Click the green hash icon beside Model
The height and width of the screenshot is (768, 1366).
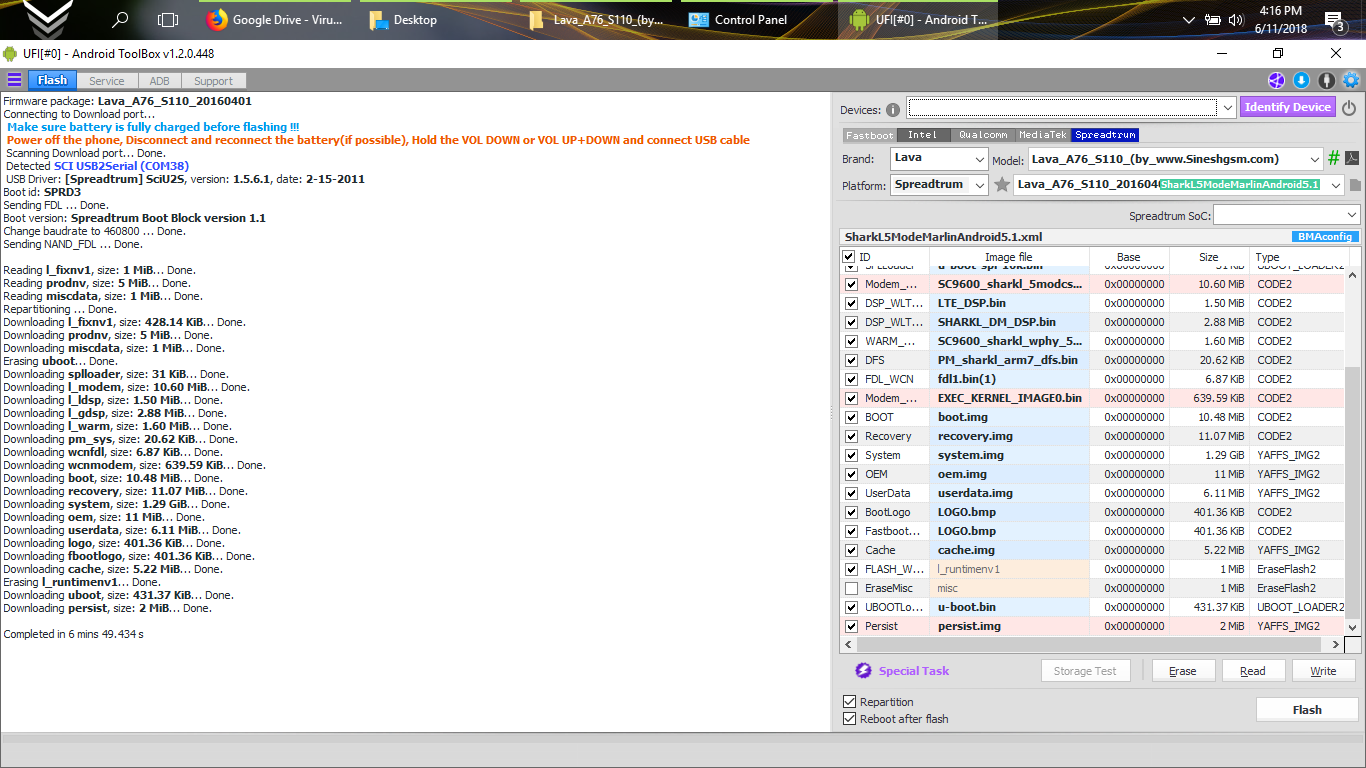(1333, 158)
